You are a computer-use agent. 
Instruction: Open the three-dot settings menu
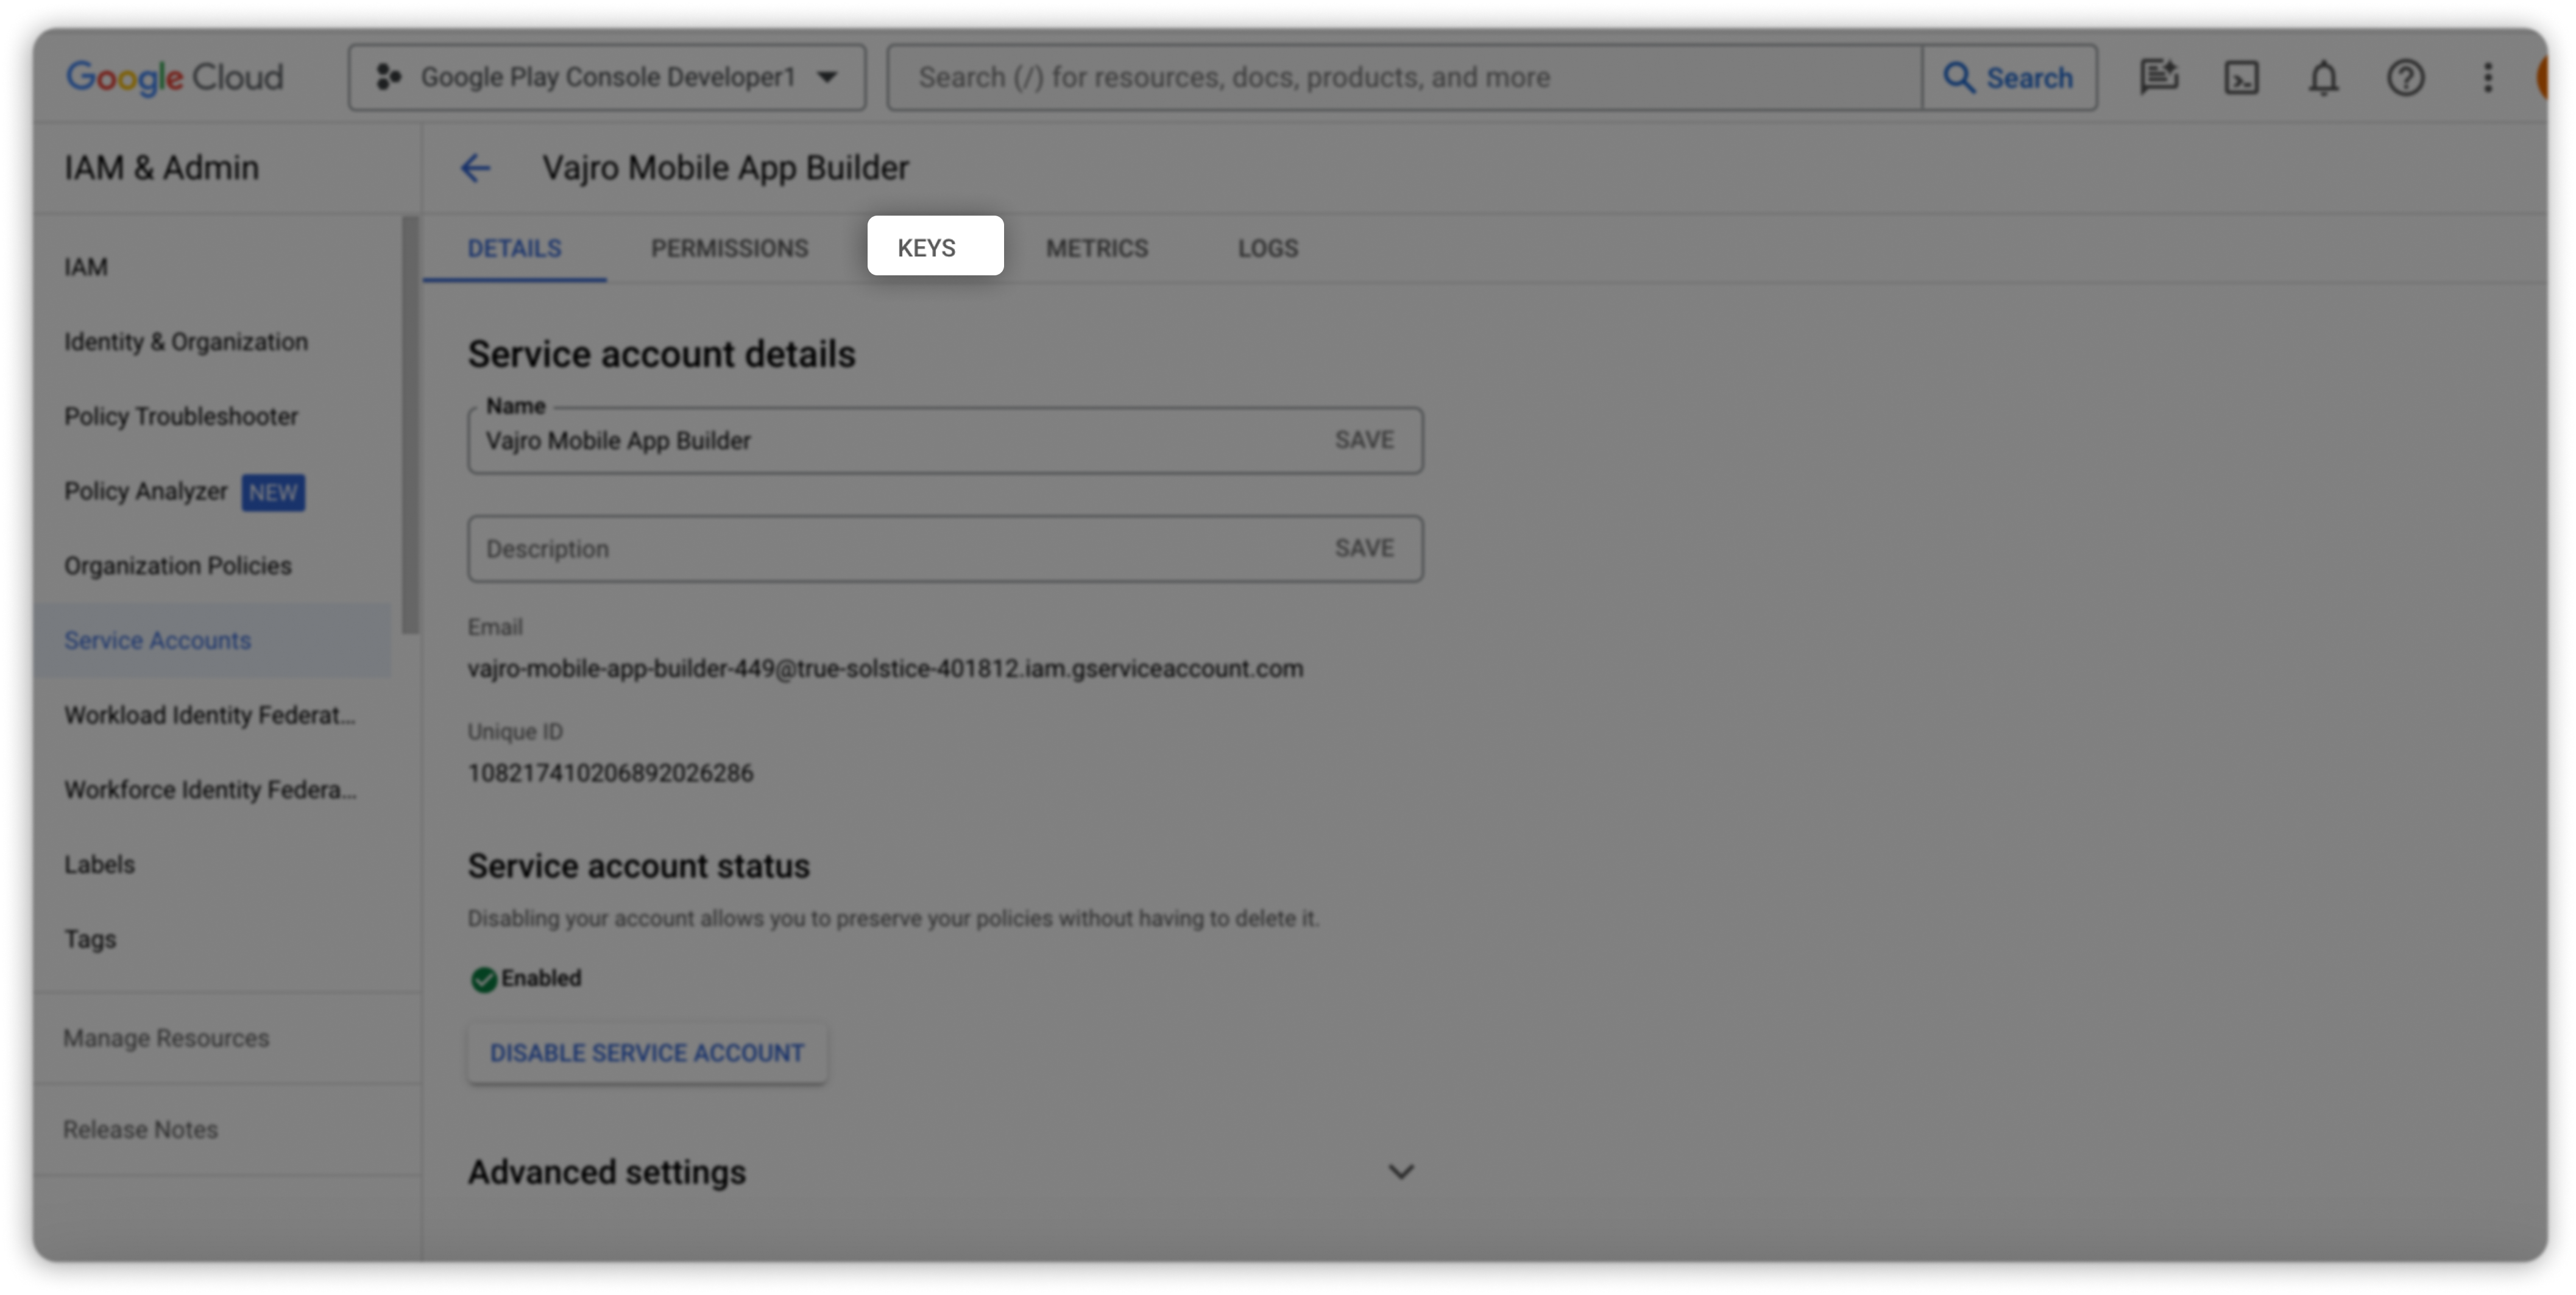click(x=2487, y=78)
